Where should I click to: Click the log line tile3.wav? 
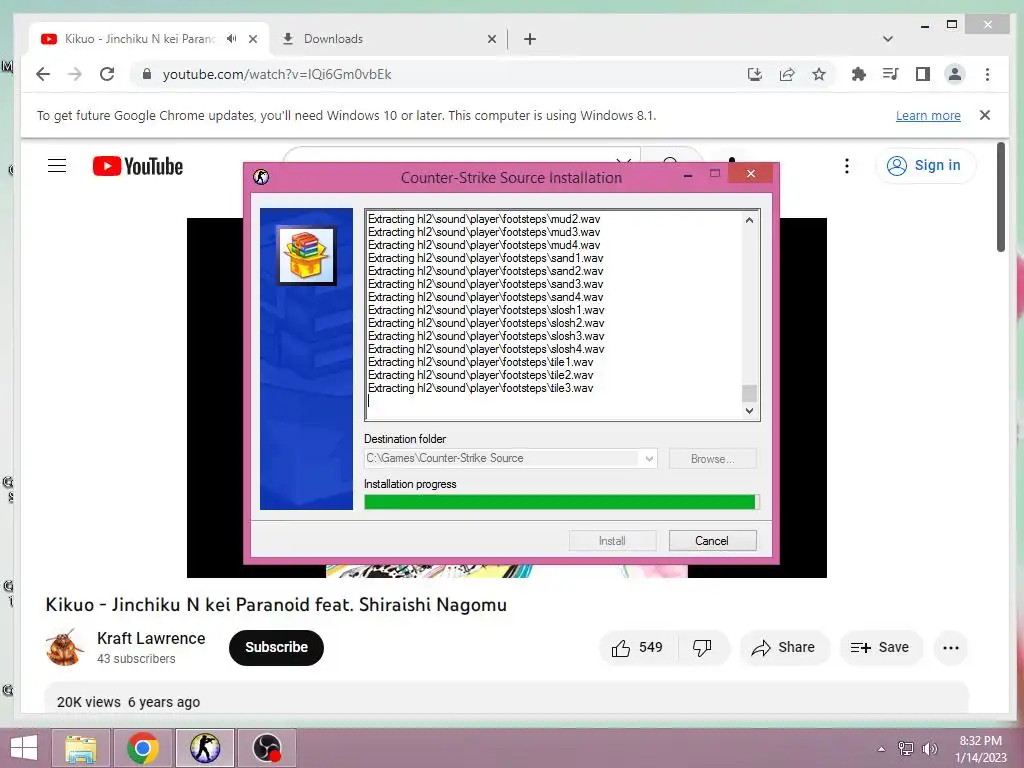tap(480, 388)
